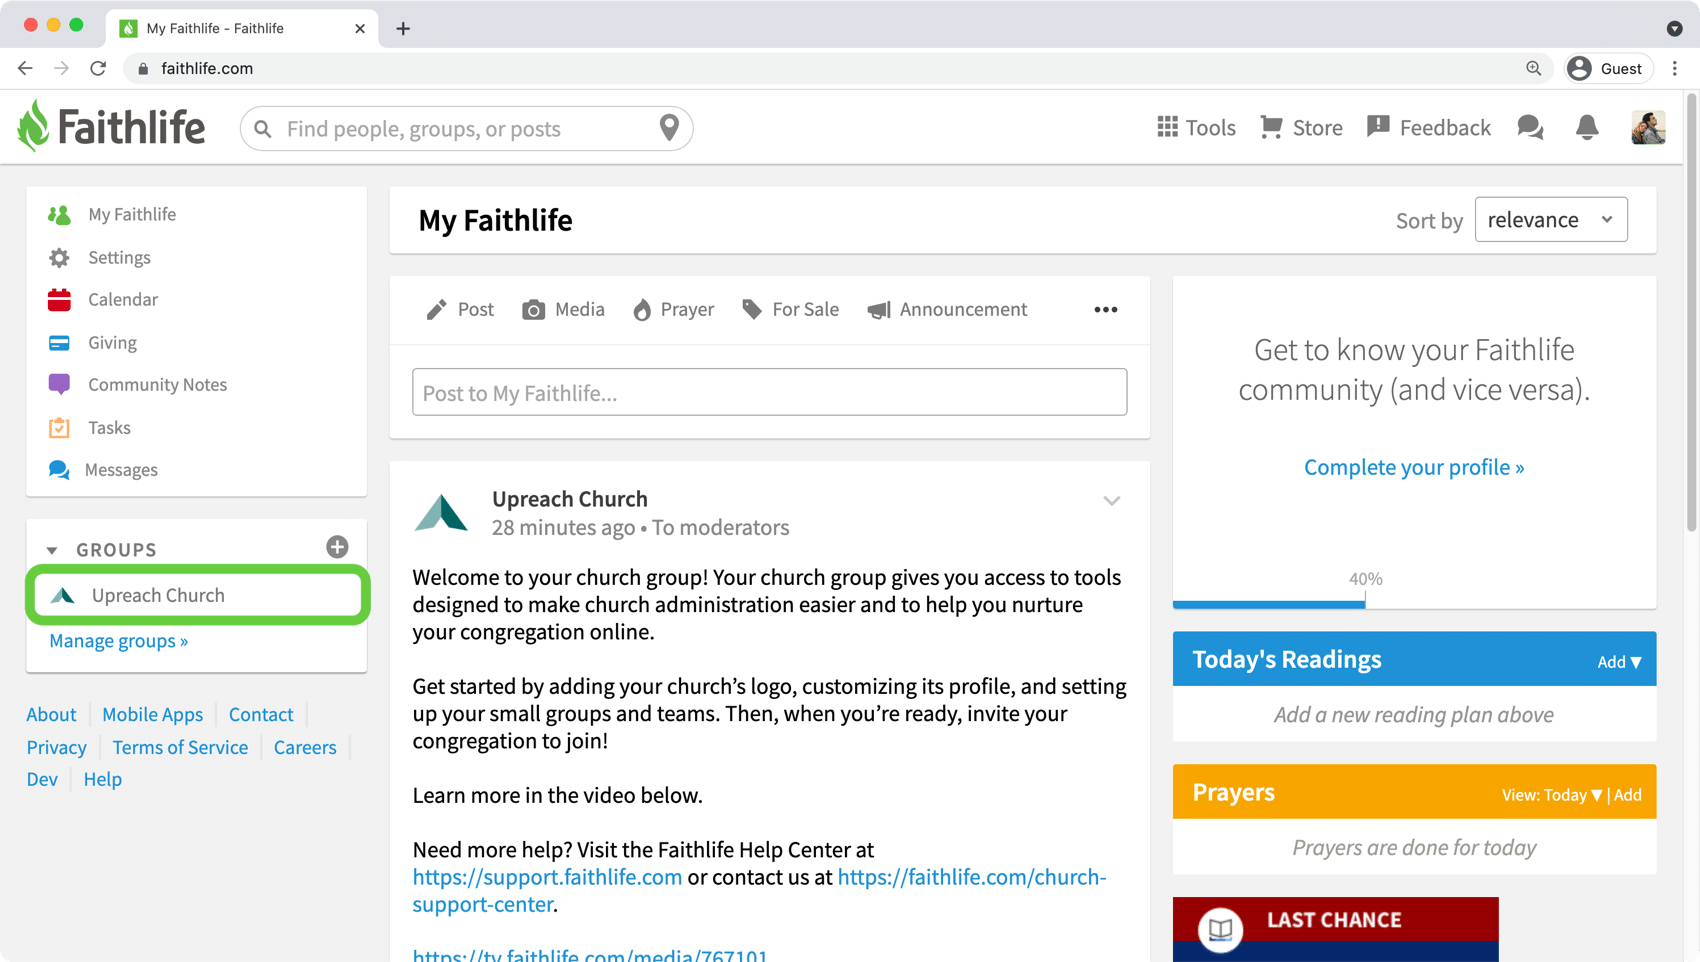Open the notifications bell icon
This screenshot has height=962, width=1700.
(1587, 127)
